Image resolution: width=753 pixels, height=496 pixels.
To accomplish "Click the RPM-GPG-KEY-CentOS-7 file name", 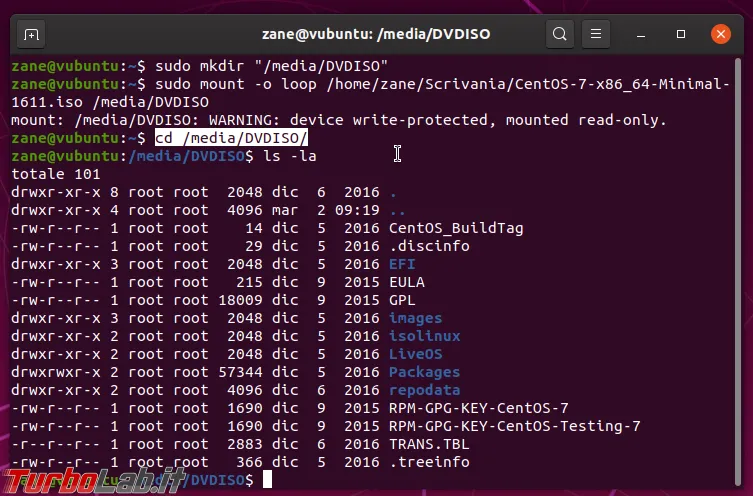I will [x=479, y=408].
